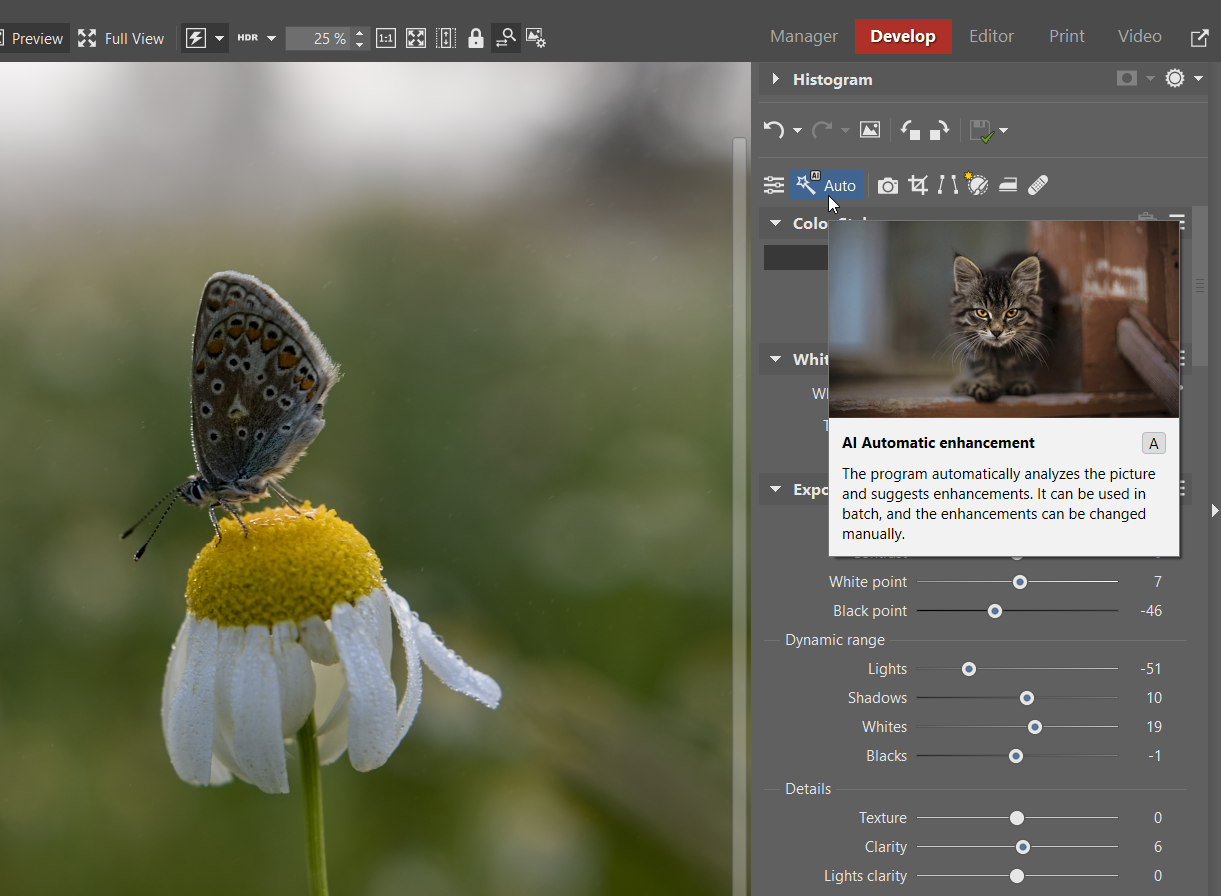1221x896 pixels.
Task: Toggle the zoom lock padlock
Action: (x=476, y=38)
